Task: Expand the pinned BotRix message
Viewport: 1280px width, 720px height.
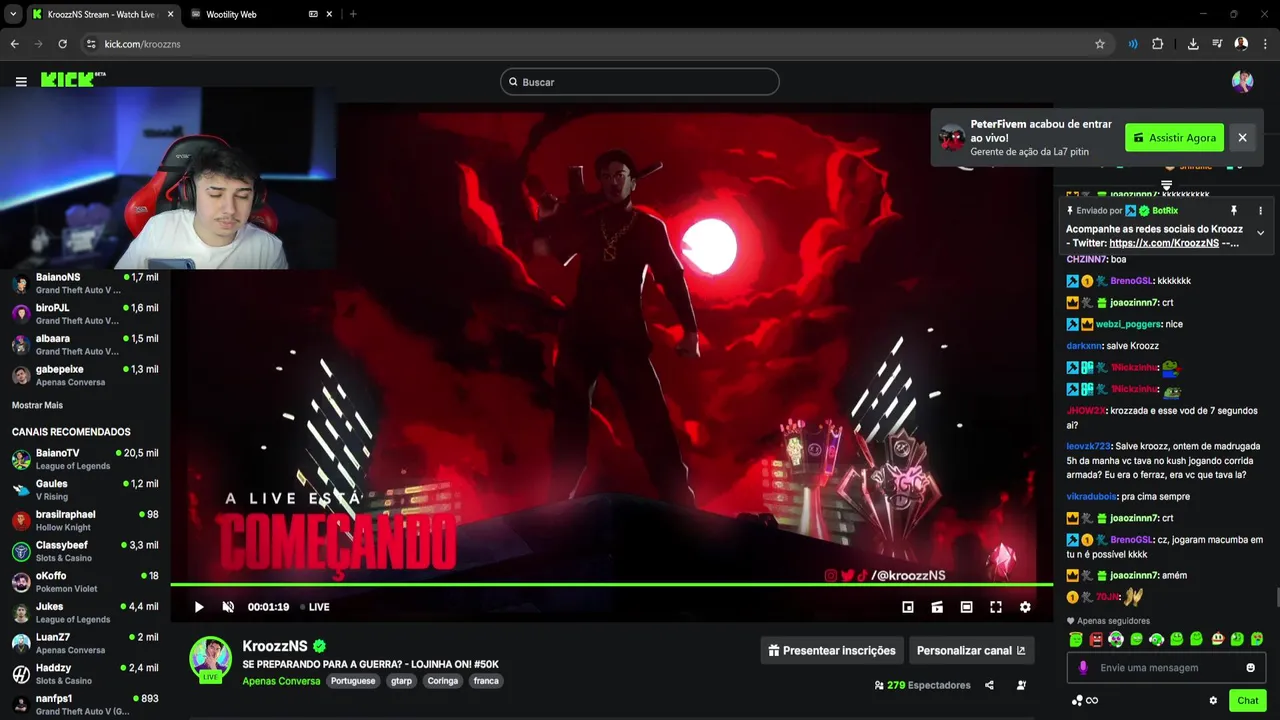Action: tap(1260, 233)
